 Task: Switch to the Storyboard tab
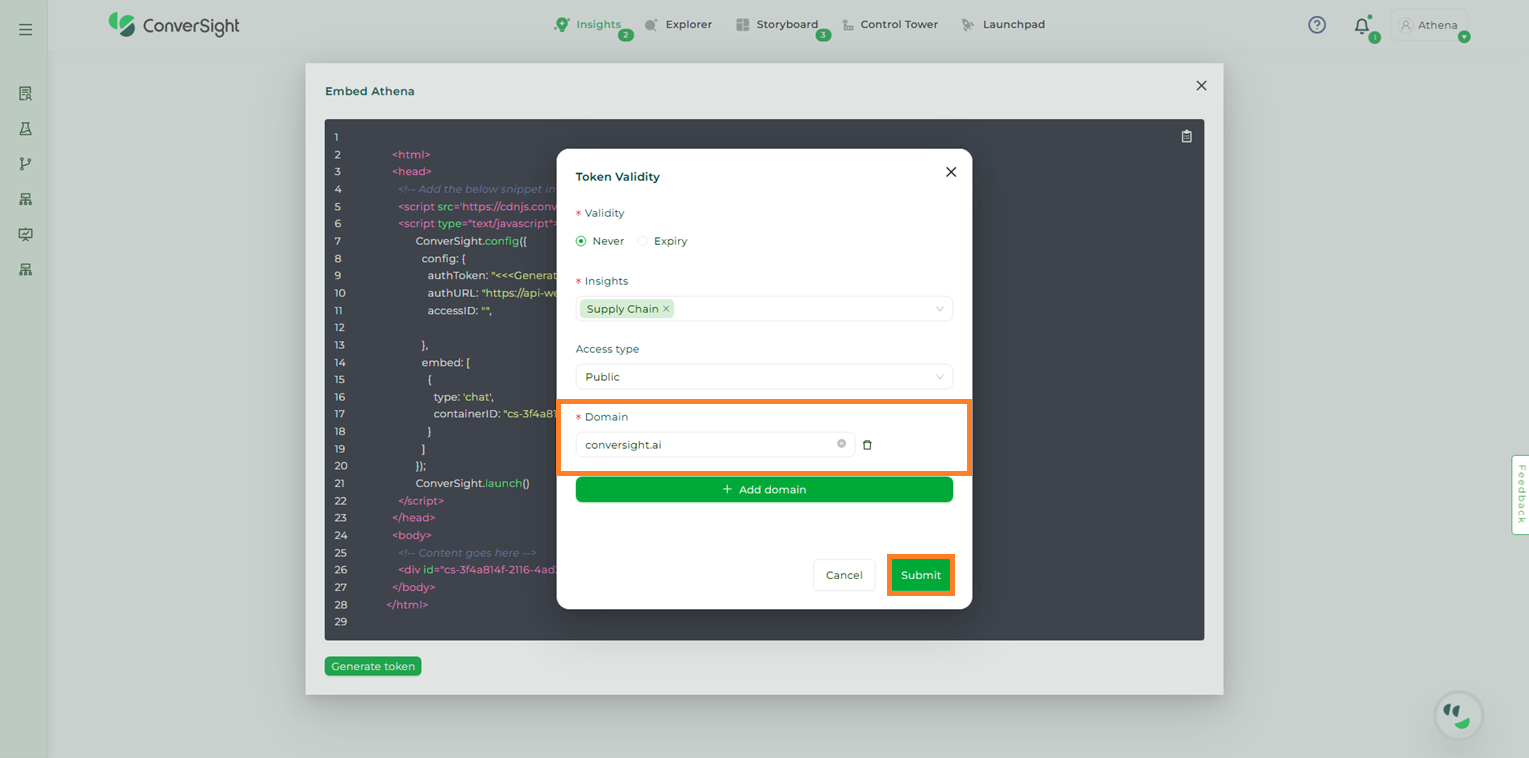[x=777, y=25]
